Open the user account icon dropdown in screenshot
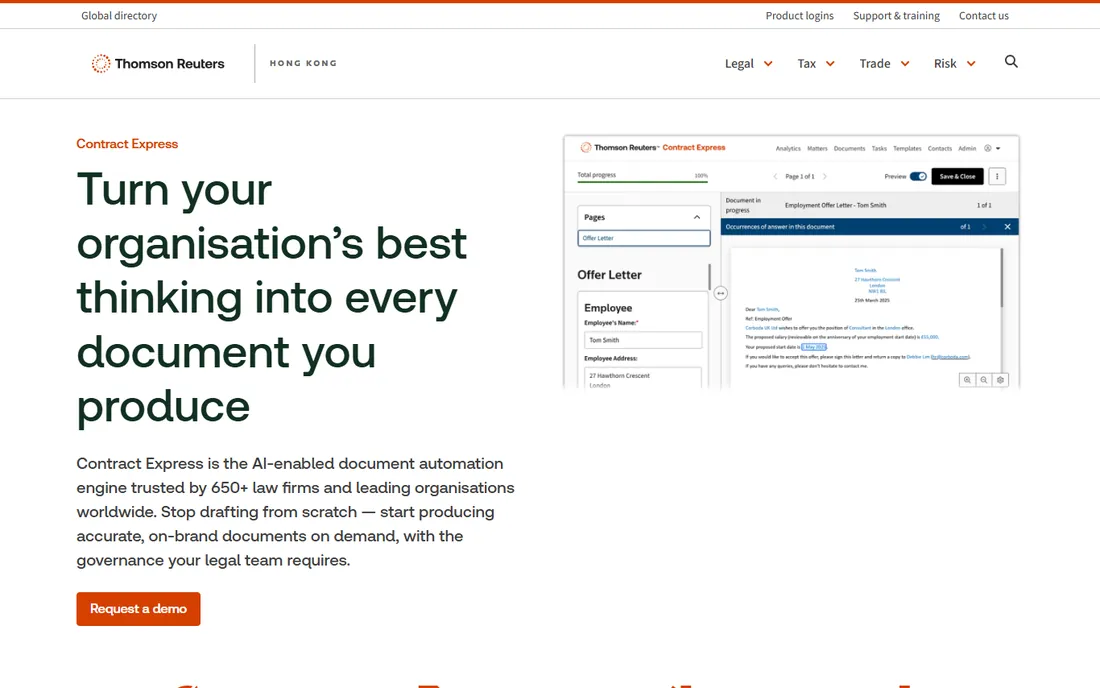Viewport: 1100px width, 688px height. (992, 149)
